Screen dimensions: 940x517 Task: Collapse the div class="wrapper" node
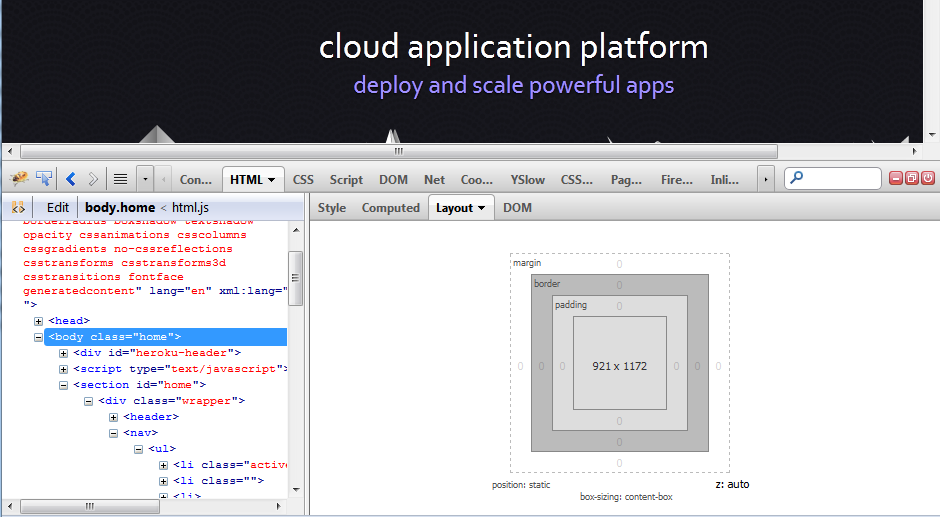click(89, 401)
